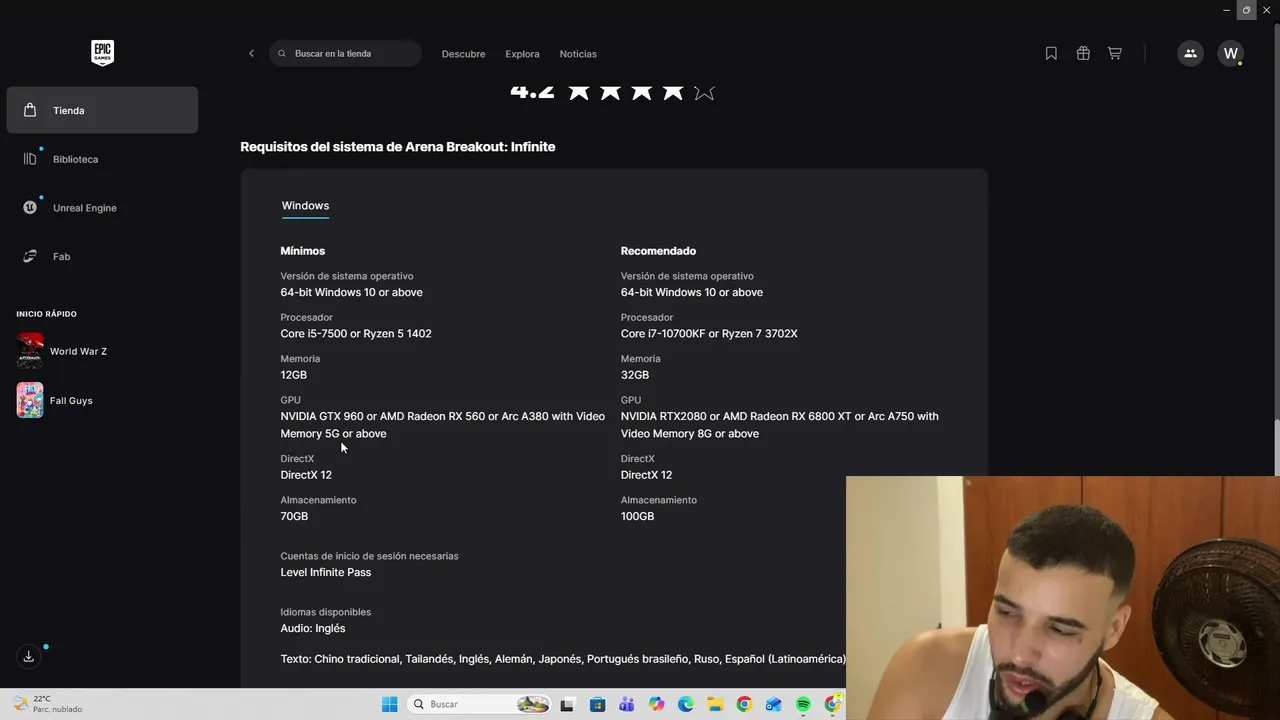The image size is (1280, 720).
Task: Open Copilot from taskbar
Action: click(656, 704)
